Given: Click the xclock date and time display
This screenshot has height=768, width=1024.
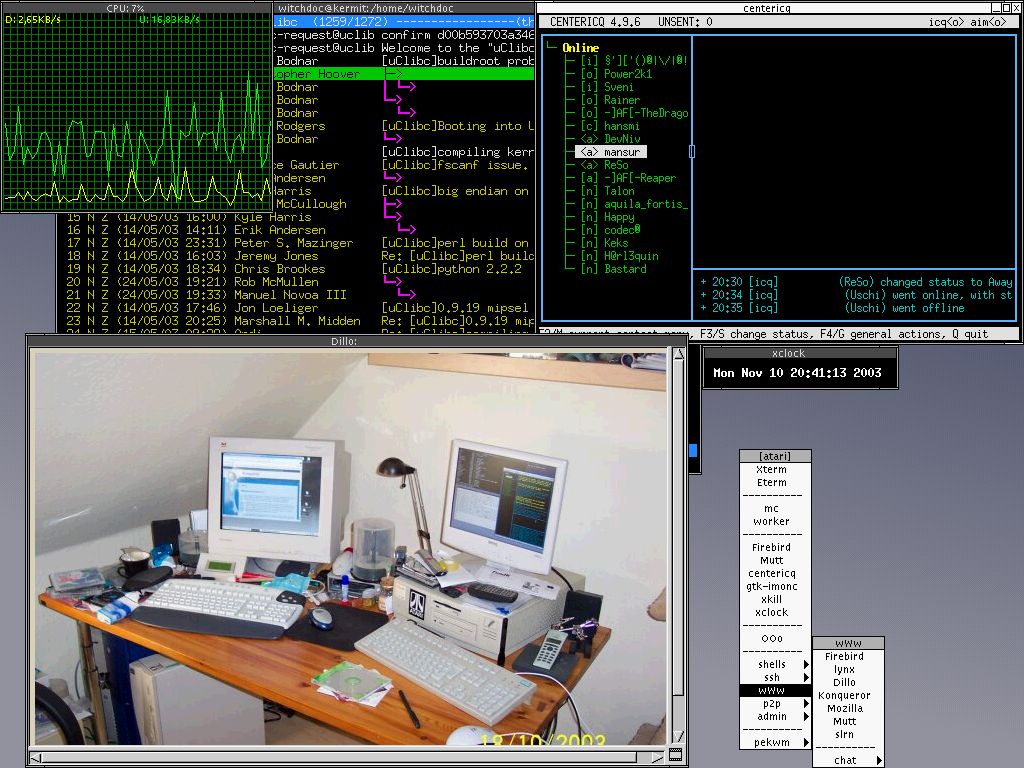Looking at the screenshot, I should tap(797, 374).
